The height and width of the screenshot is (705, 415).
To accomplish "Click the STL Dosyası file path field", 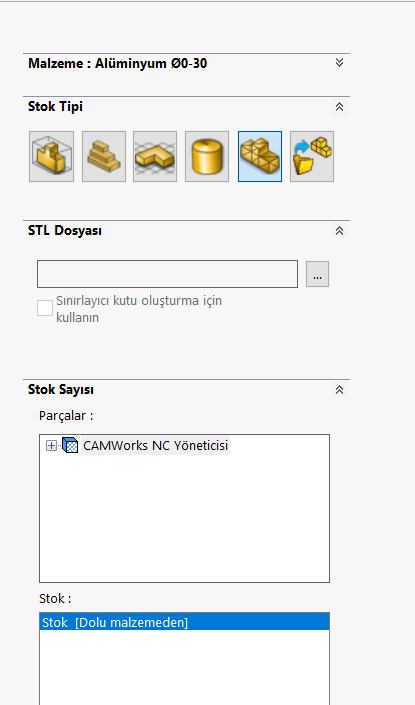I will click(x=167, y=274).
